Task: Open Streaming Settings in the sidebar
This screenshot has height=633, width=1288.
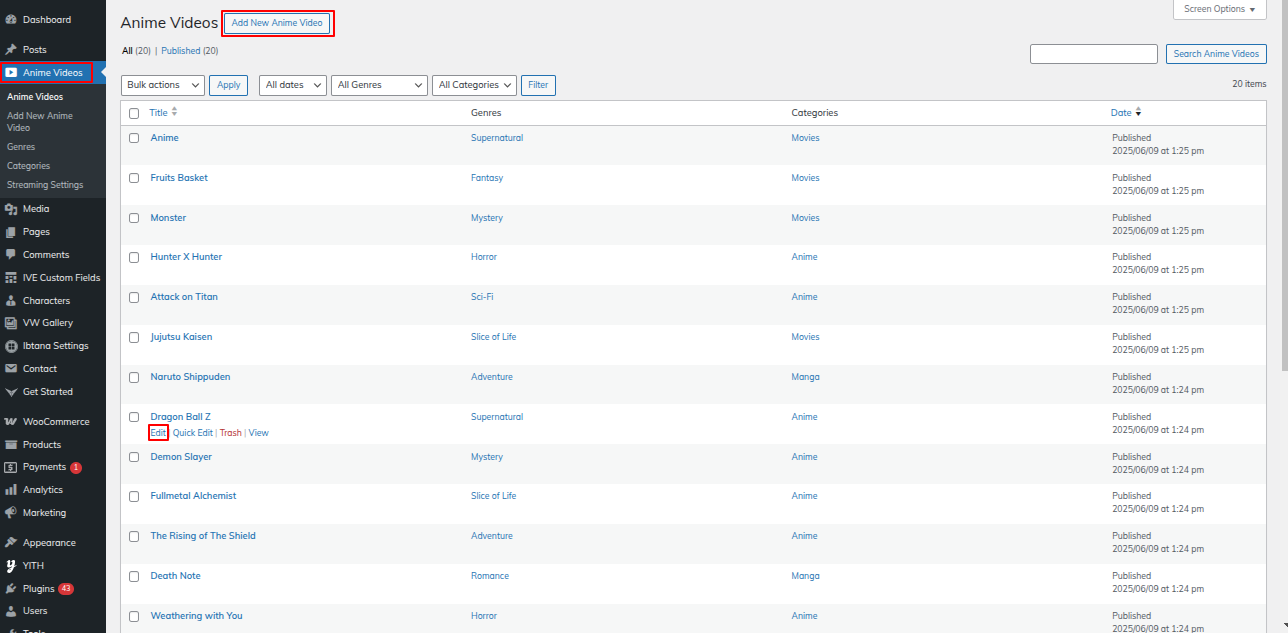Action: [x=45, y=185]
